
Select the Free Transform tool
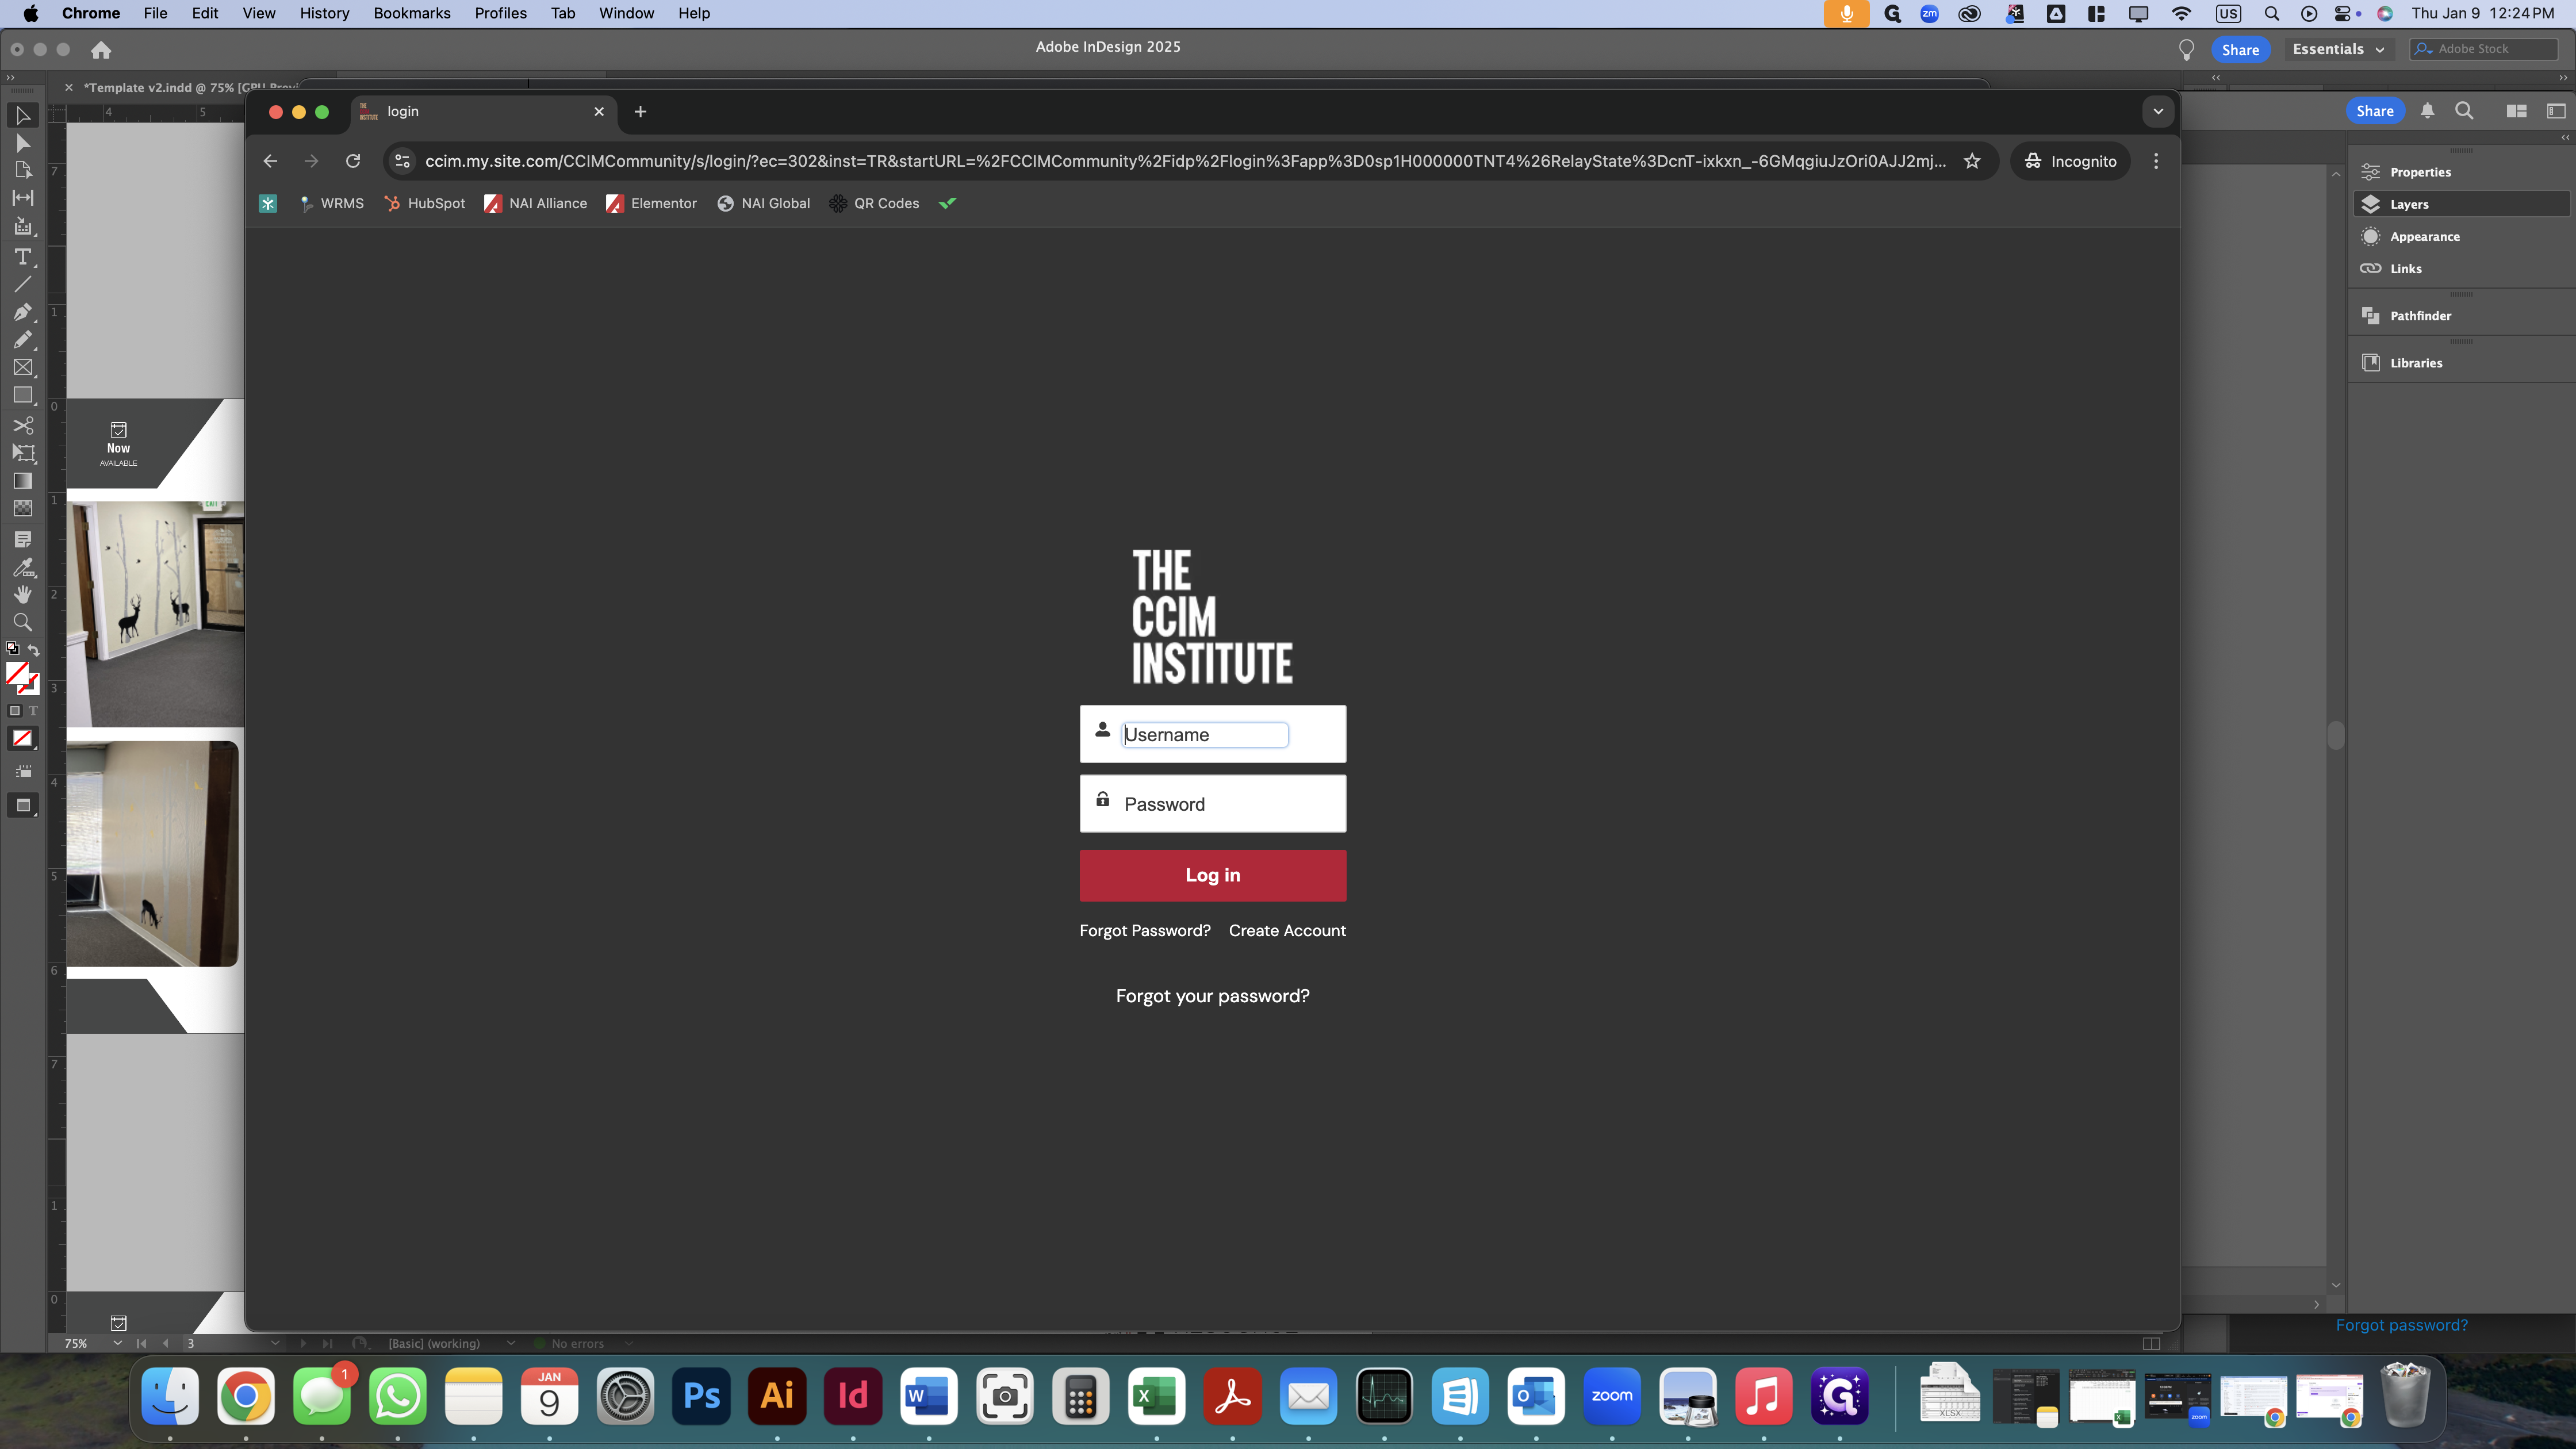click(22, 453)
